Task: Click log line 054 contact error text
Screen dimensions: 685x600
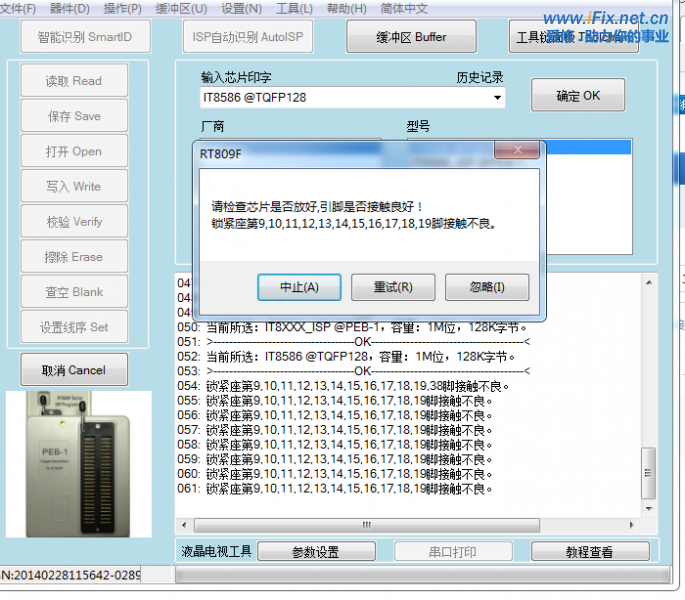Action: (x=343, y=386)
